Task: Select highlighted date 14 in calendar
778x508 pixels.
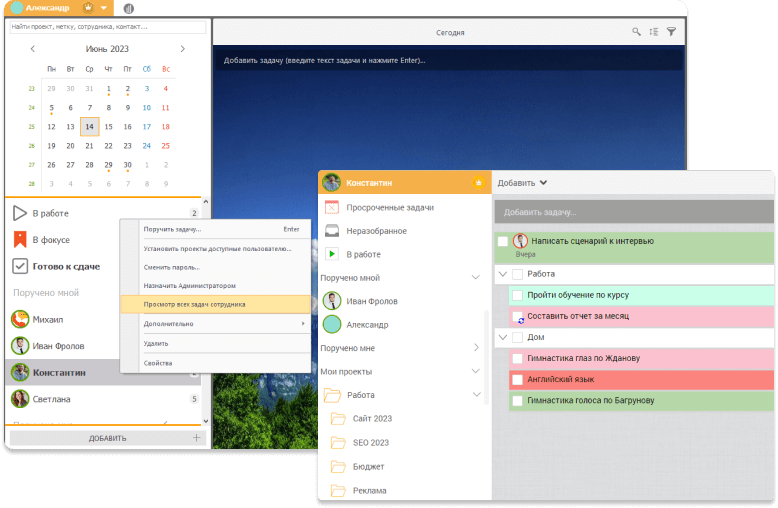Action: (x=89, y=127)
